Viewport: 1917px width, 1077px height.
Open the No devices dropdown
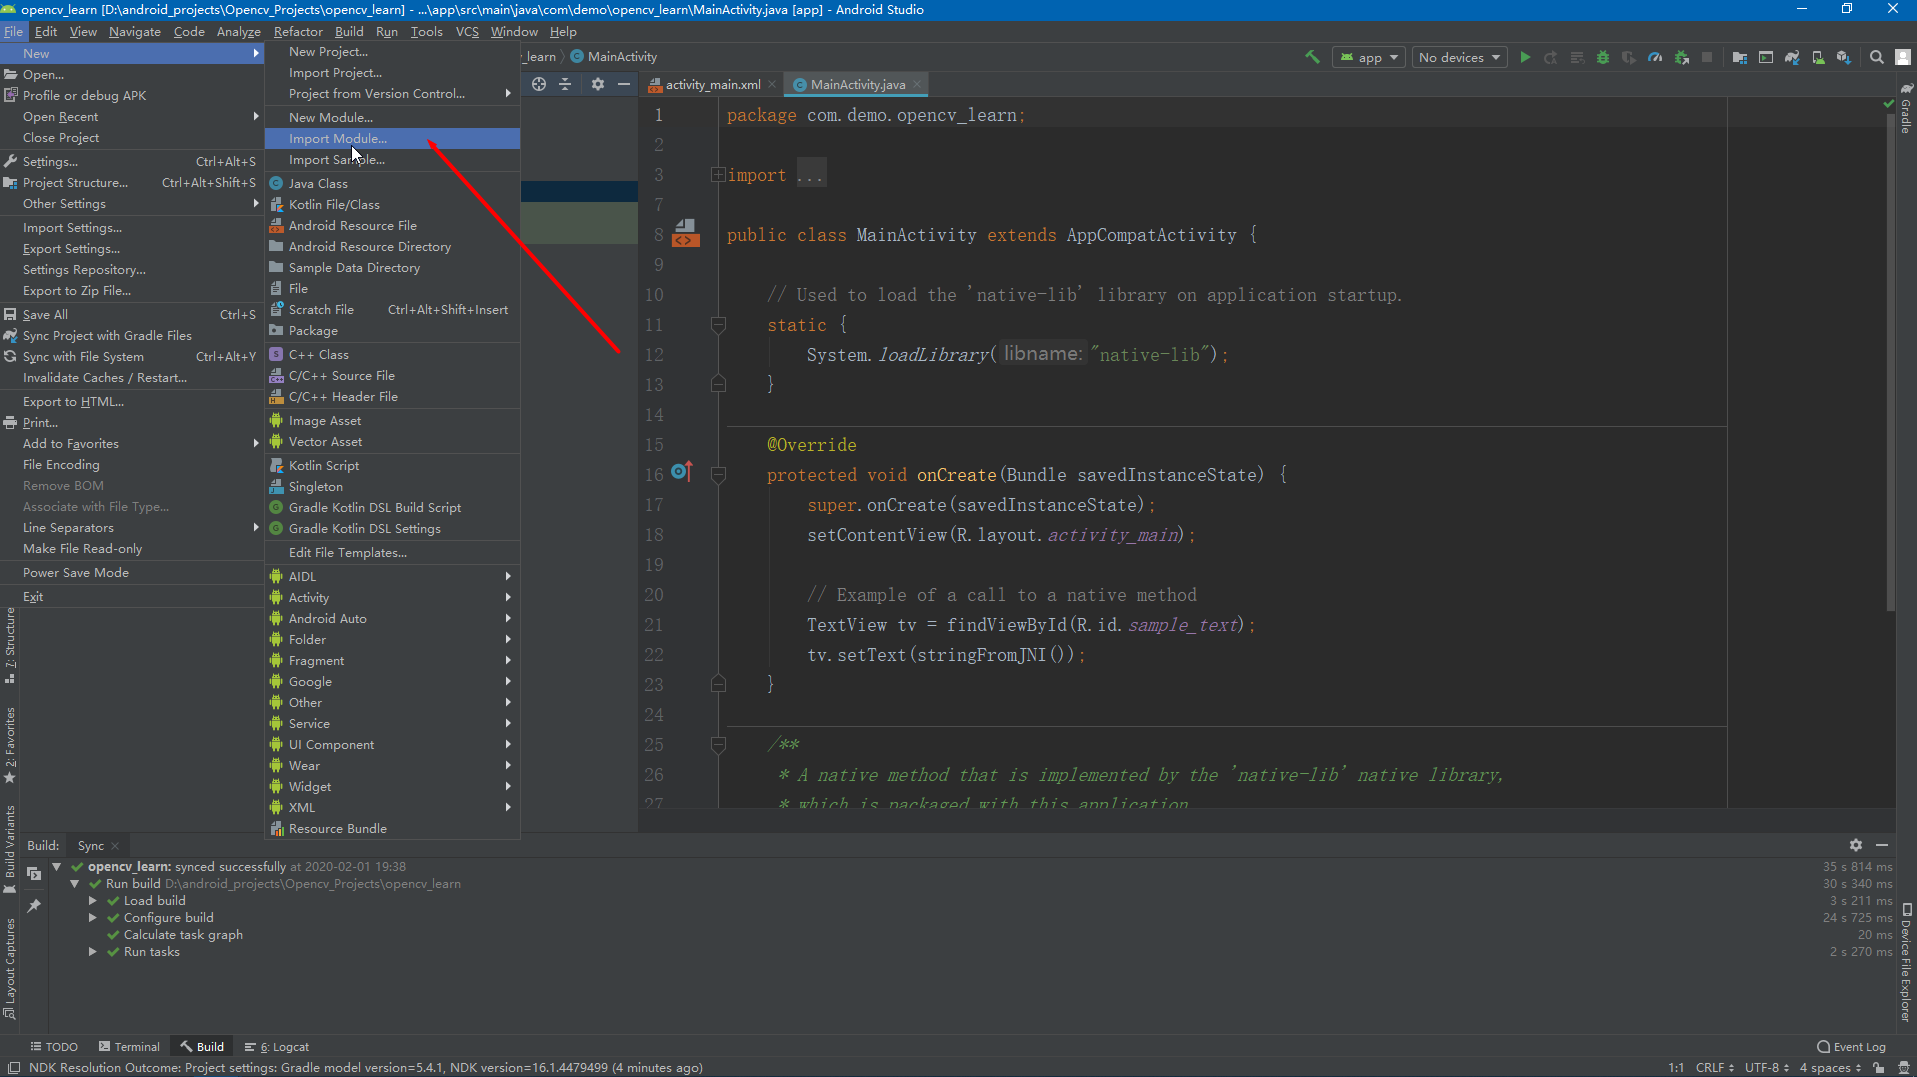click(x=1459, y=57)
